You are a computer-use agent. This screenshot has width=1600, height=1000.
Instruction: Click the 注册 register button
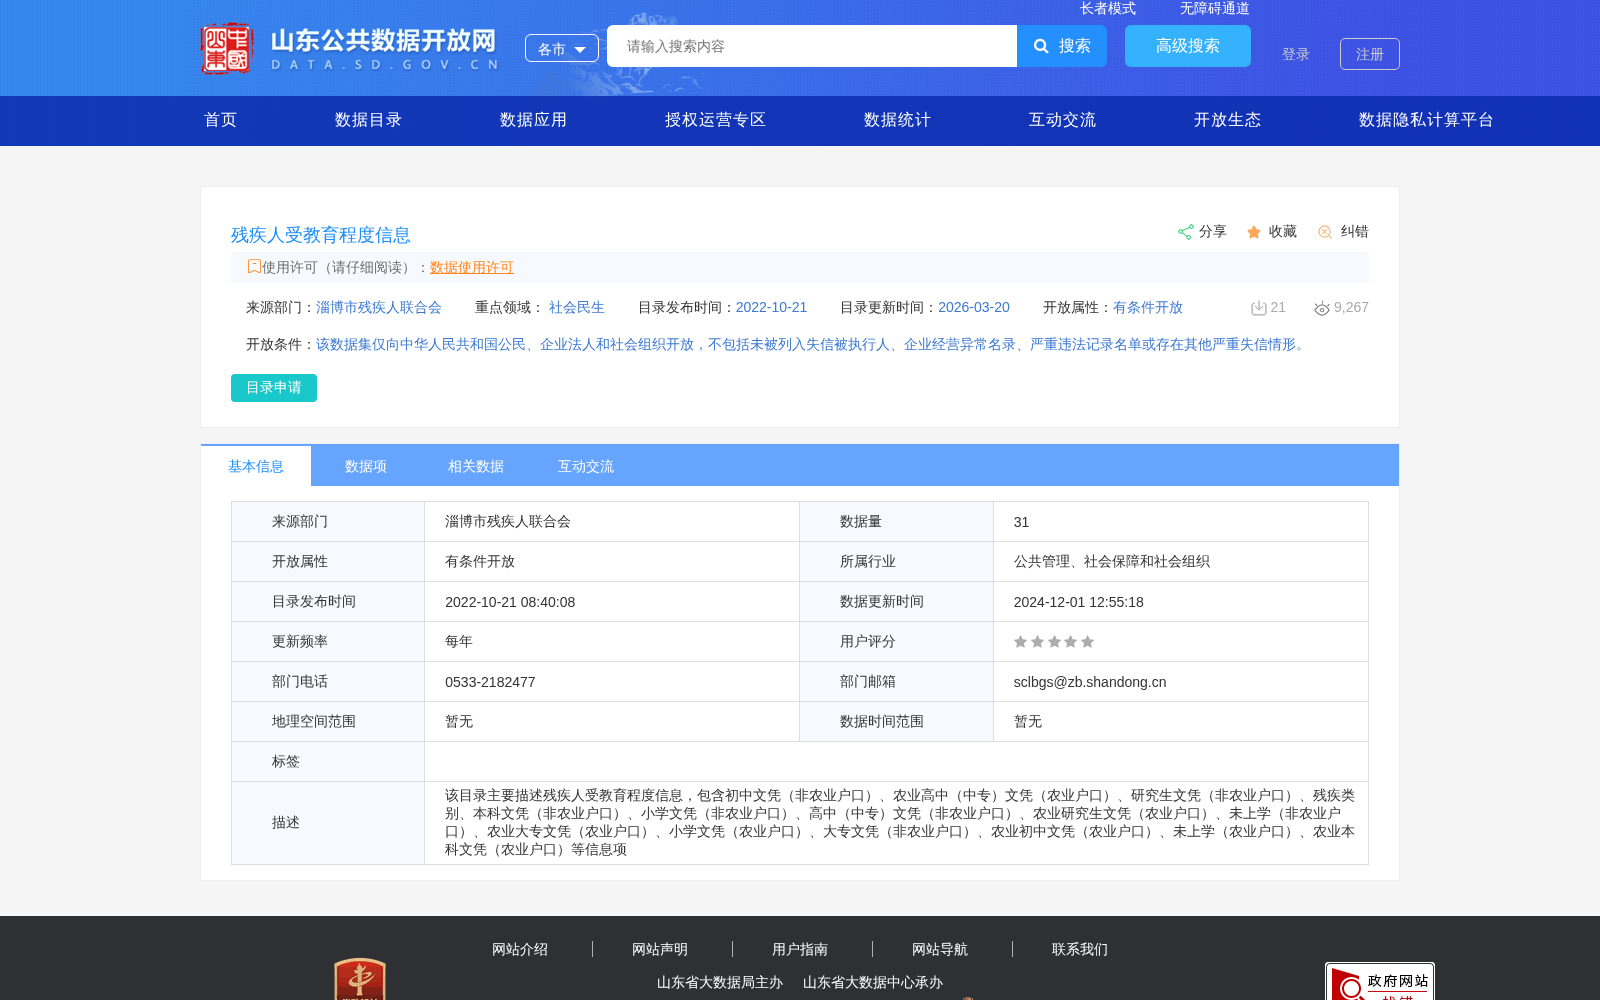click(1370, 54)
